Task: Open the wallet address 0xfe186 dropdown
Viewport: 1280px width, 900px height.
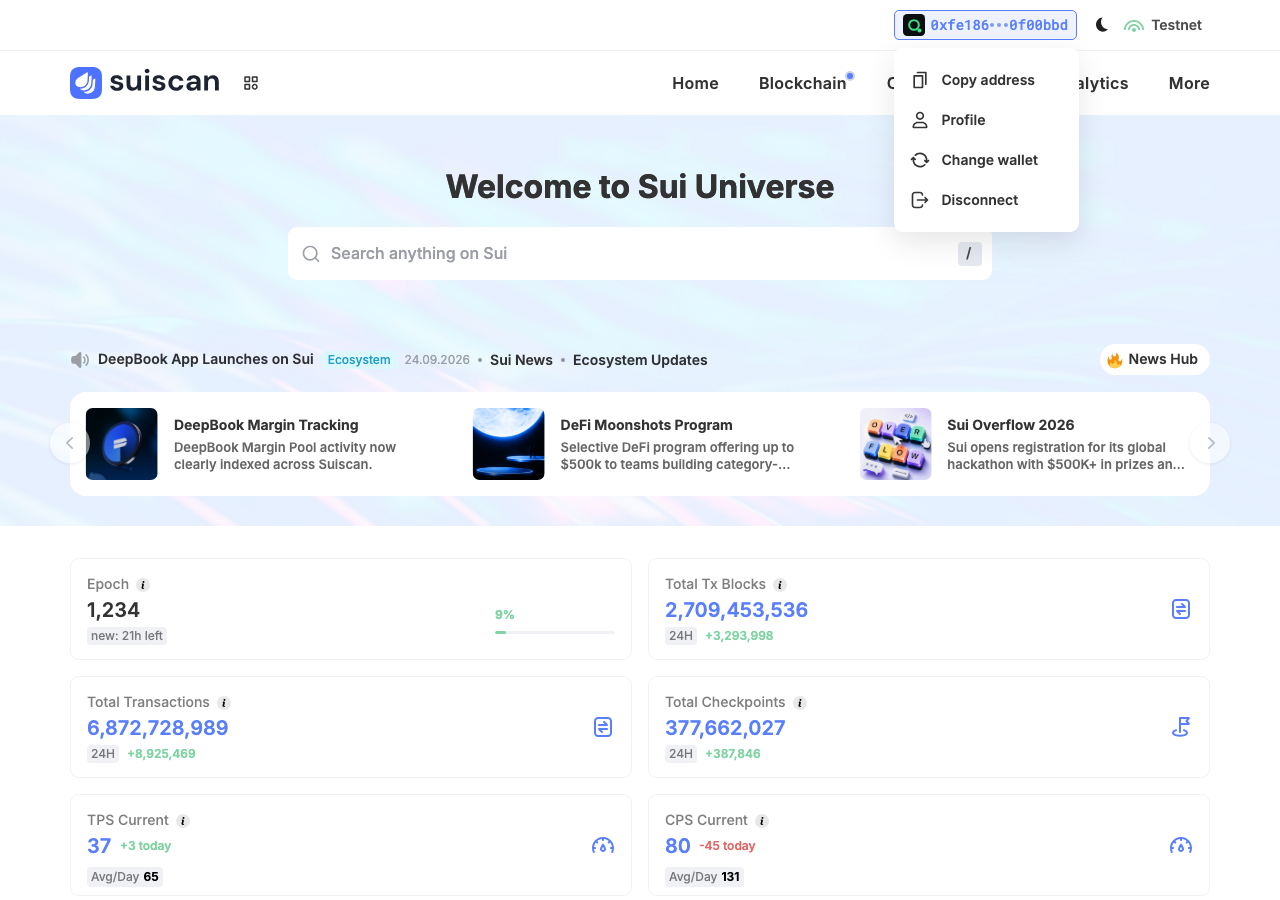Action: click(x=985, y=25)
